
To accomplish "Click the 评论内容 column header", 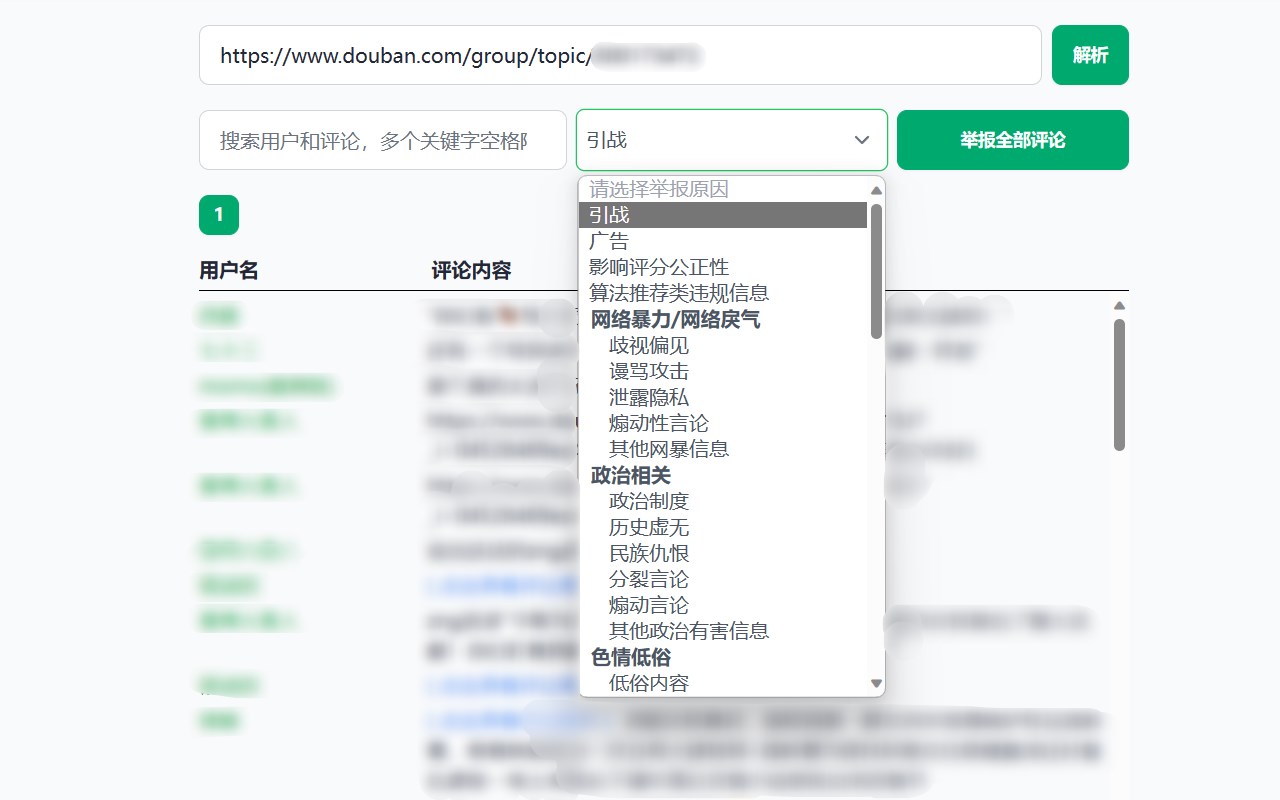I will pos(471,270).
